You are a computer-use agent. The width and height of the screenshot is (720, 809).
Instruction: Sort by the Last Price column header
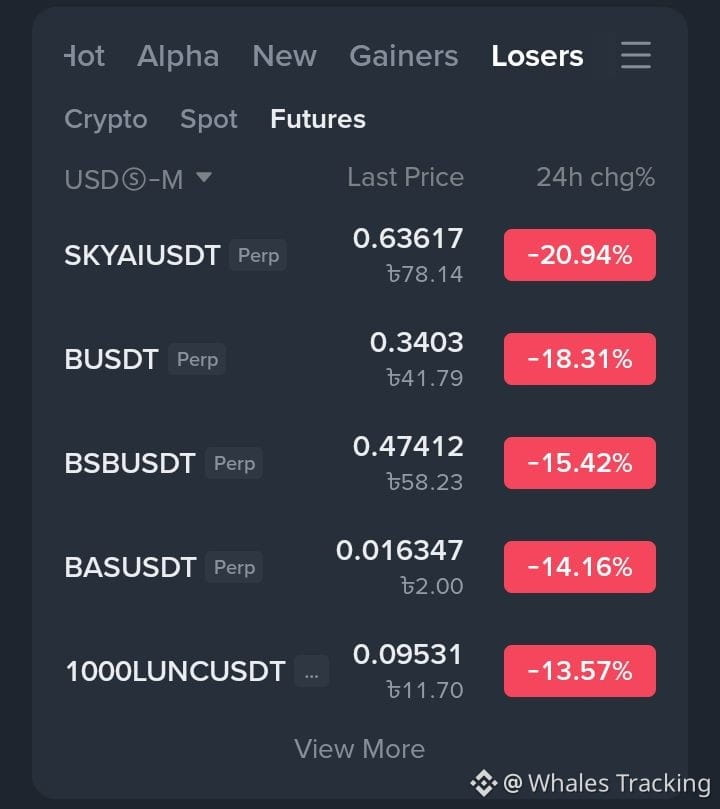click(405, 177)
